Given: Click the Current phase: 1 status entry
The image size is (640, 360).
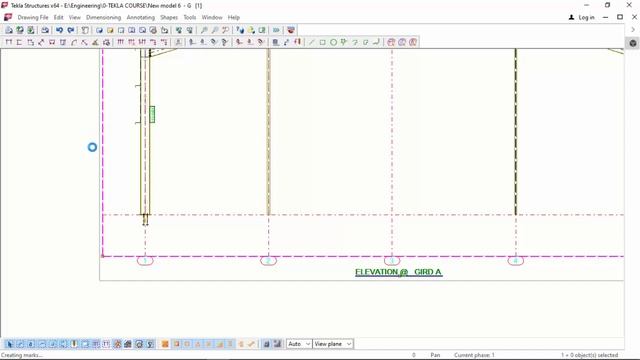Looking at the screenshot, I should [474, 355].
